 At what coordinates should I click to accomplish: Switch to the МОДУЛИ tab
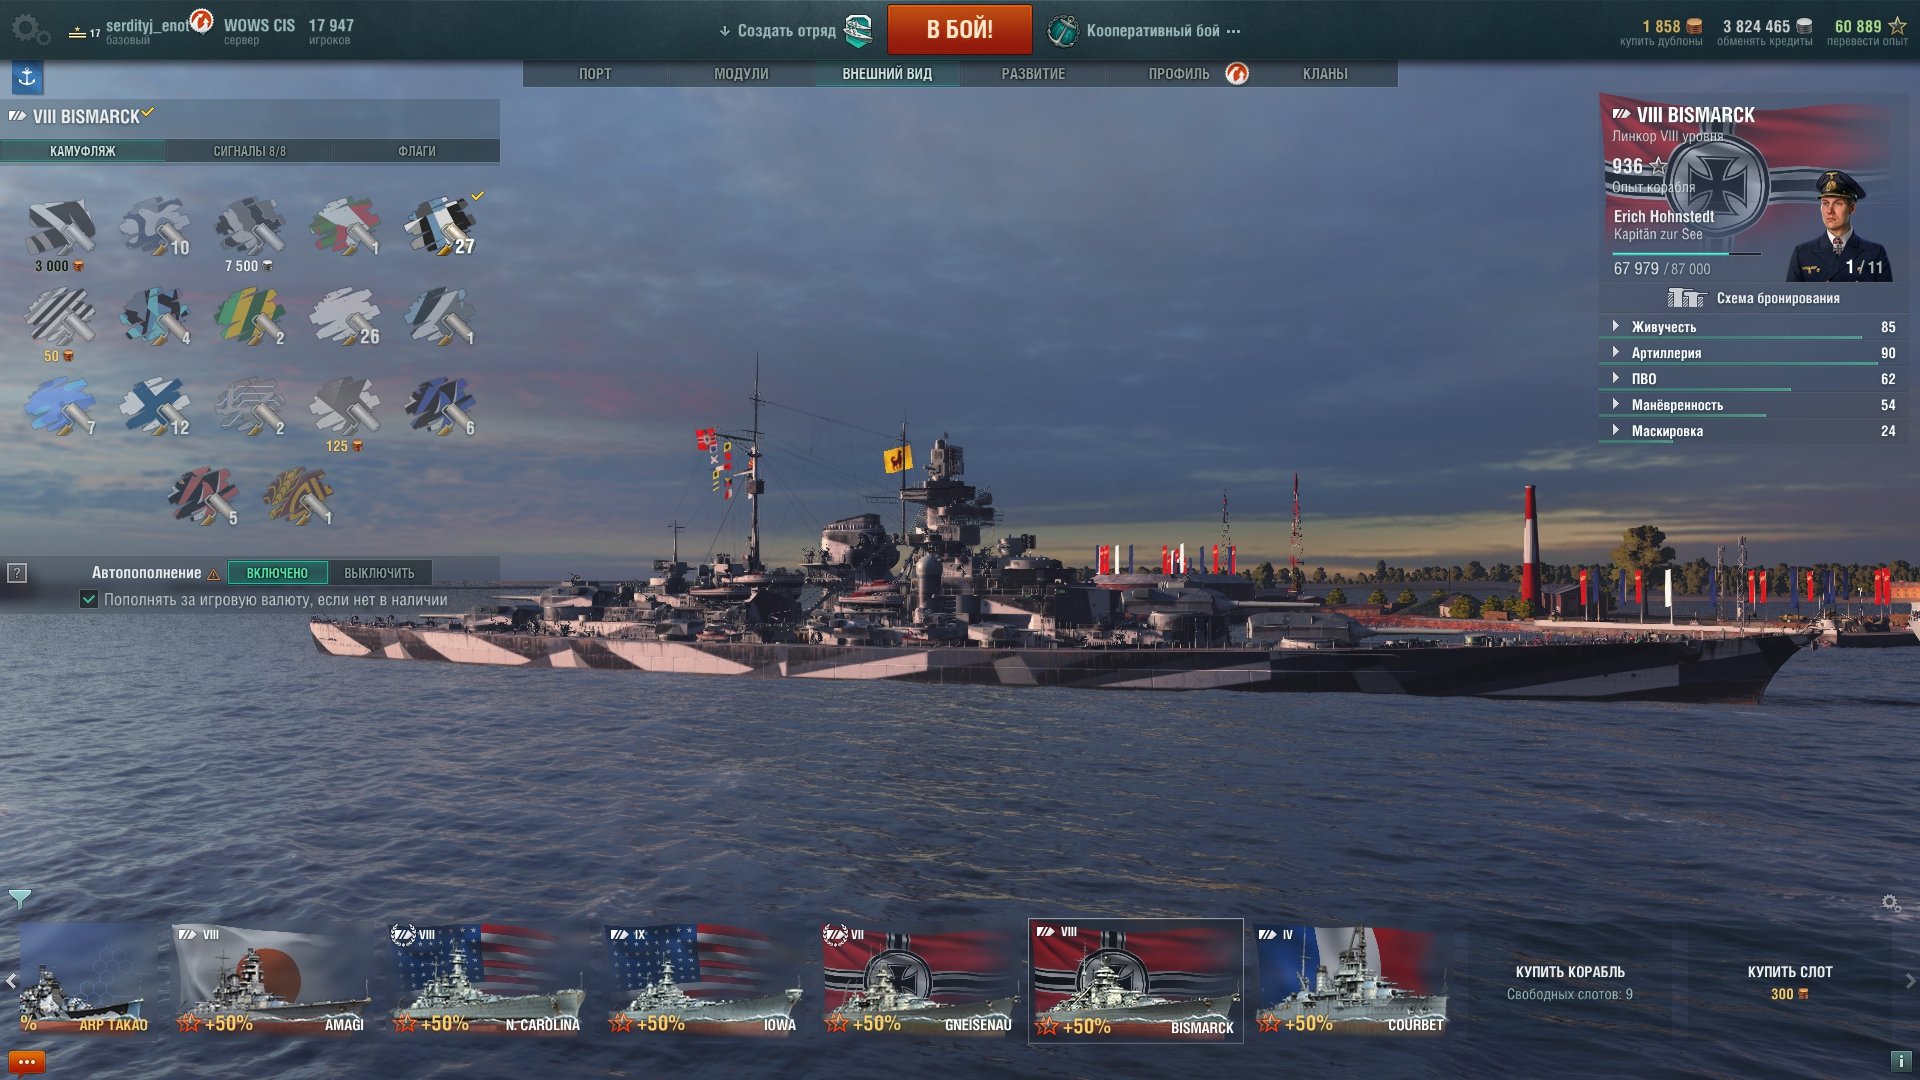tap(741, 74)
